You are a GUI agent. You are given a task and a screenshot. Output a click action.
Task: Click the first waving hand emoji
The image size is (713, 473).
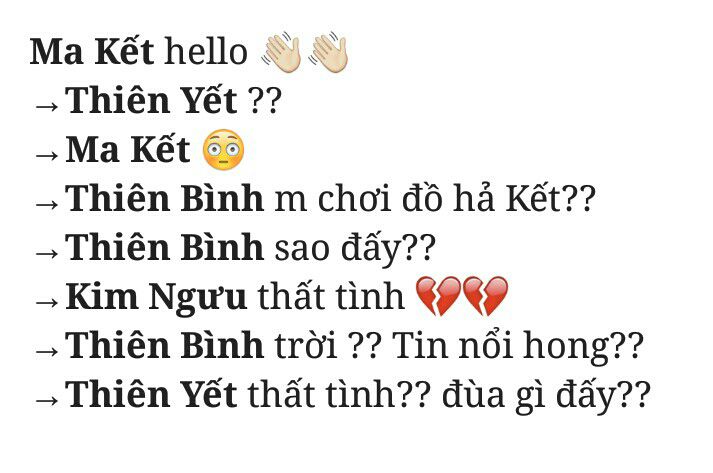click(x=281, y=52)
